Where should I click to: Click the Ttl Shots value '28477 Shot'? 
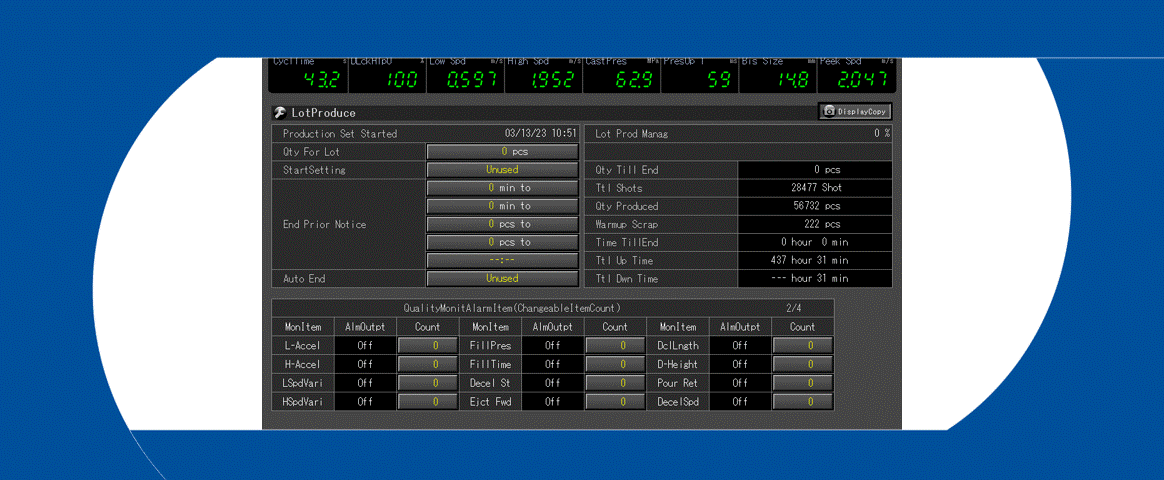coord(815,188)
